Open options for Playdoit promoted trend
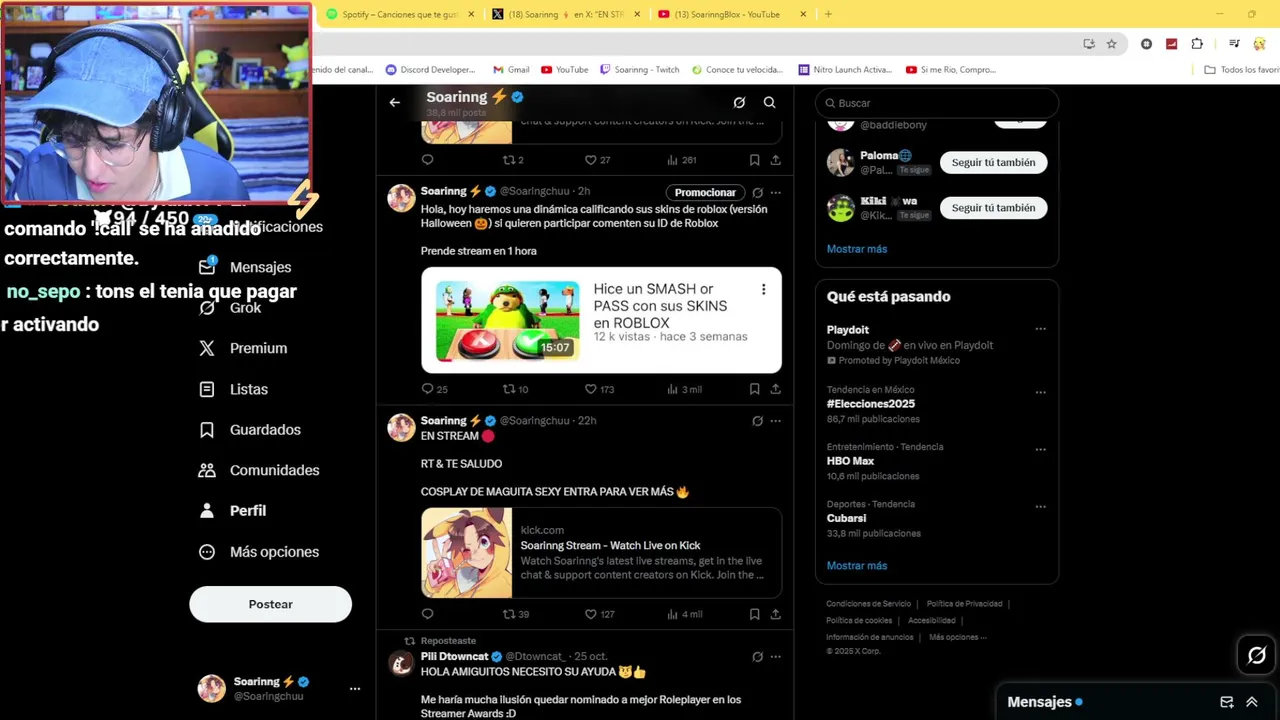 1040,329
